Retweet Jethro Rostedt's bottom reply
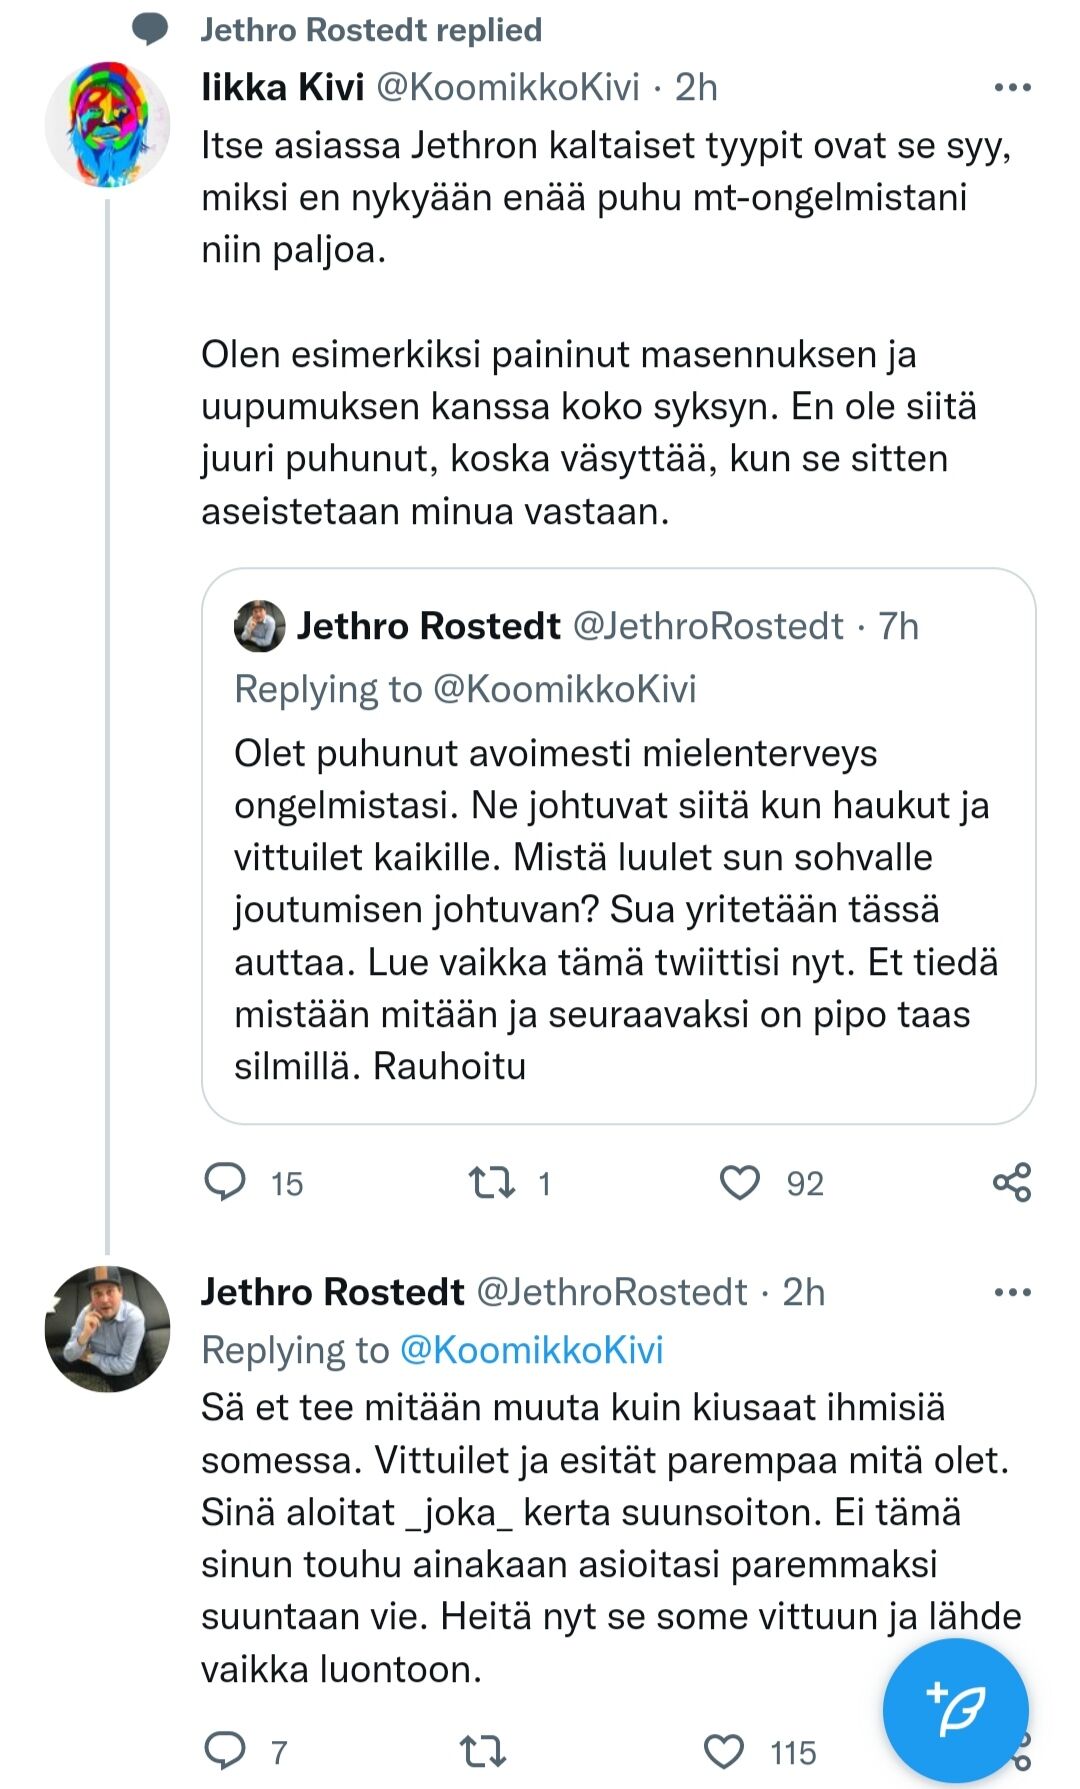1080x1789 pixels. tap(483, 1751)
